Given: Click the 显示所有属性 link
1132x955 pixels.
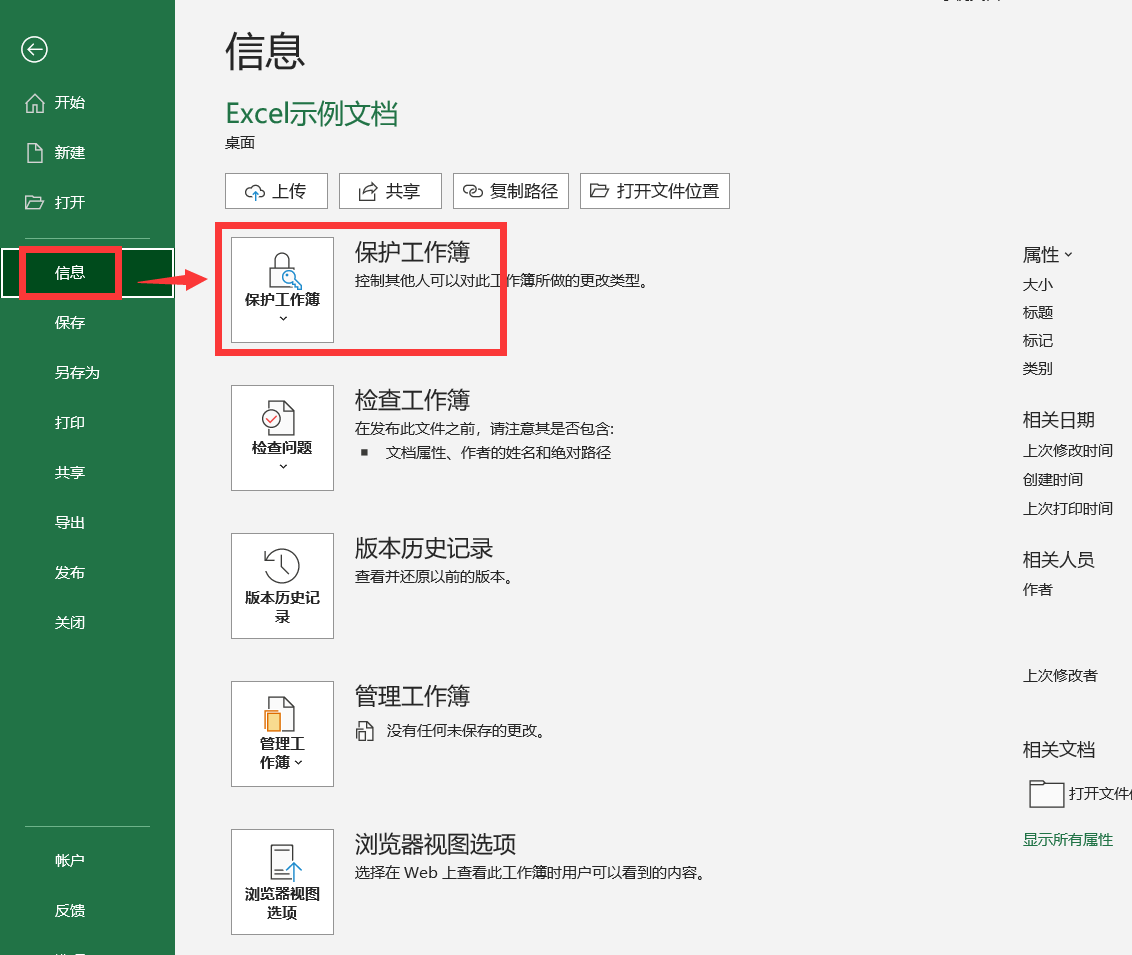Looking at the screenshot, I should tap(1068, 840).
